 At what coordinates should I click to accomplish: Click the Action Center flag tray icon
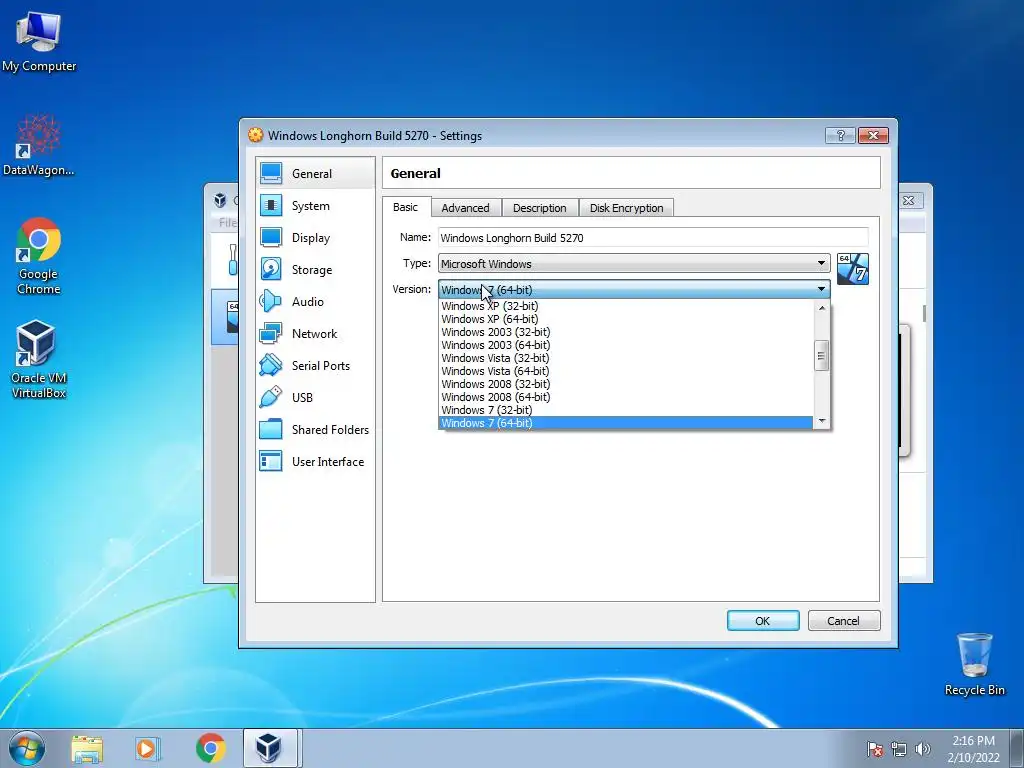click(x=874, y=750)
